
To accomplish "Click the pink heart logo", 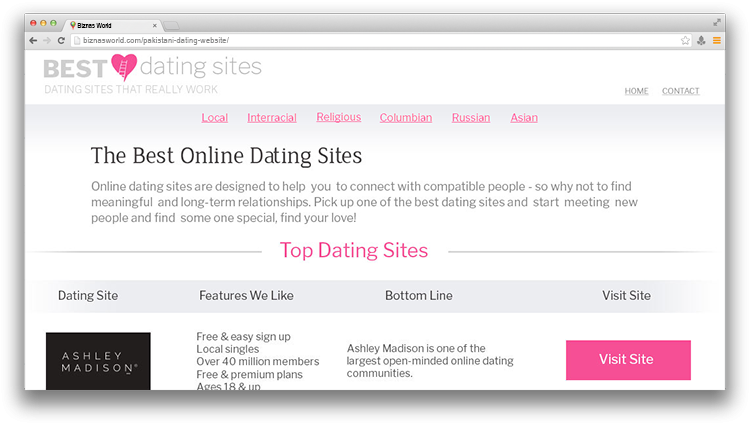I will pyautogui.click(x=124, y=67).
